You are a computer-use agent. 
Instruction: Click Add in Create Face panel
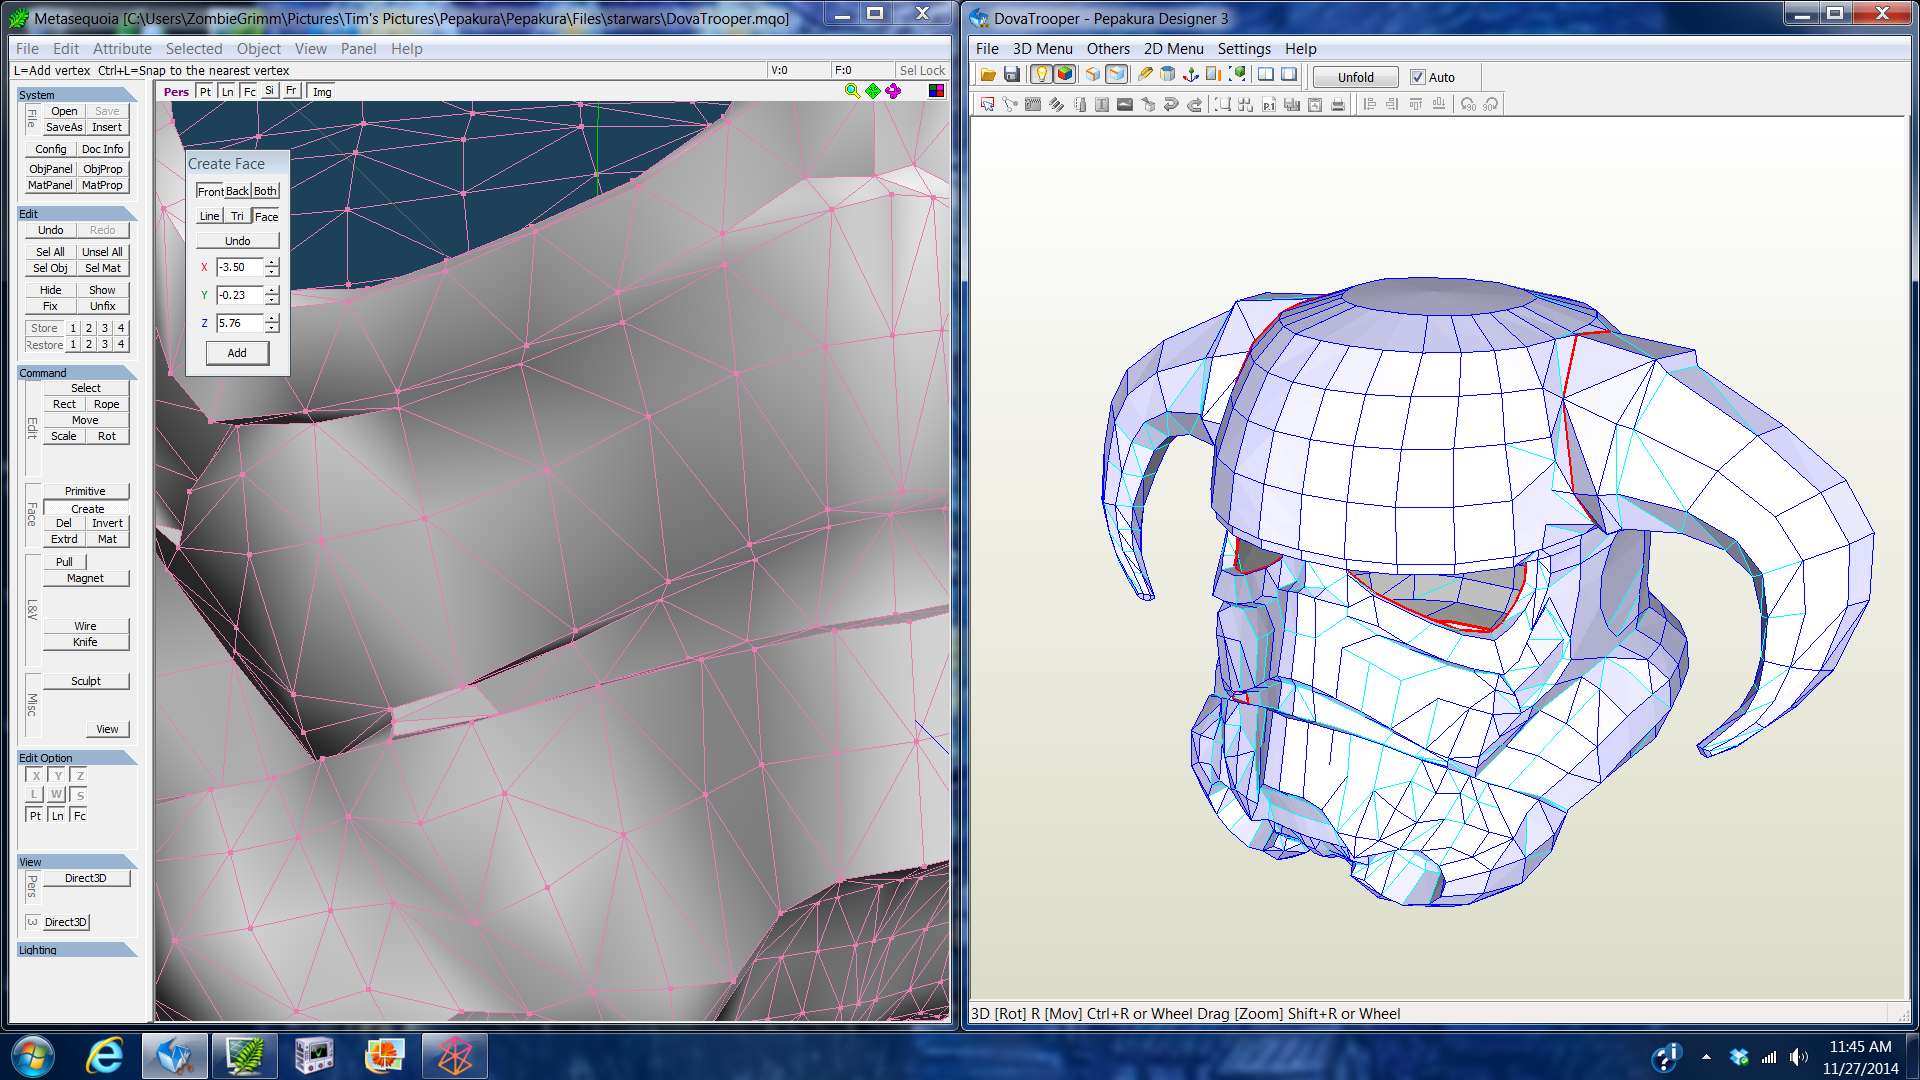point(237,353)
